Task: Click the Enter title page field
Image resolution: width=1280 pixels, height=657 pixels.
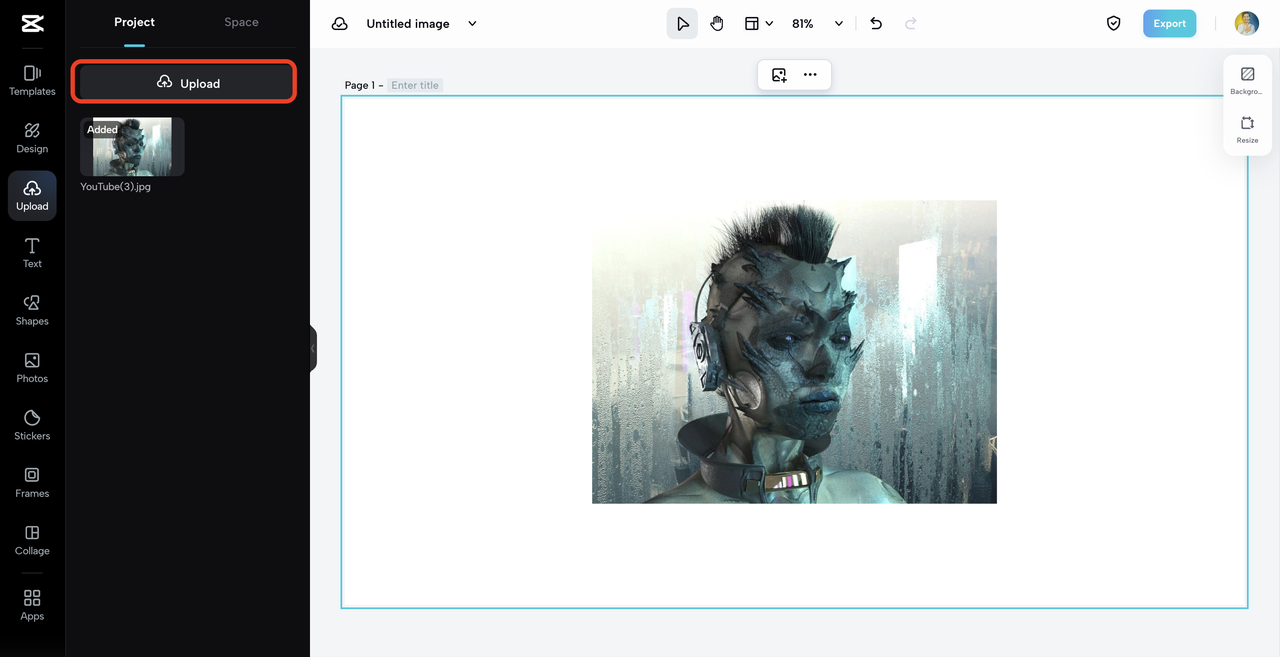Action: (415, 85)
